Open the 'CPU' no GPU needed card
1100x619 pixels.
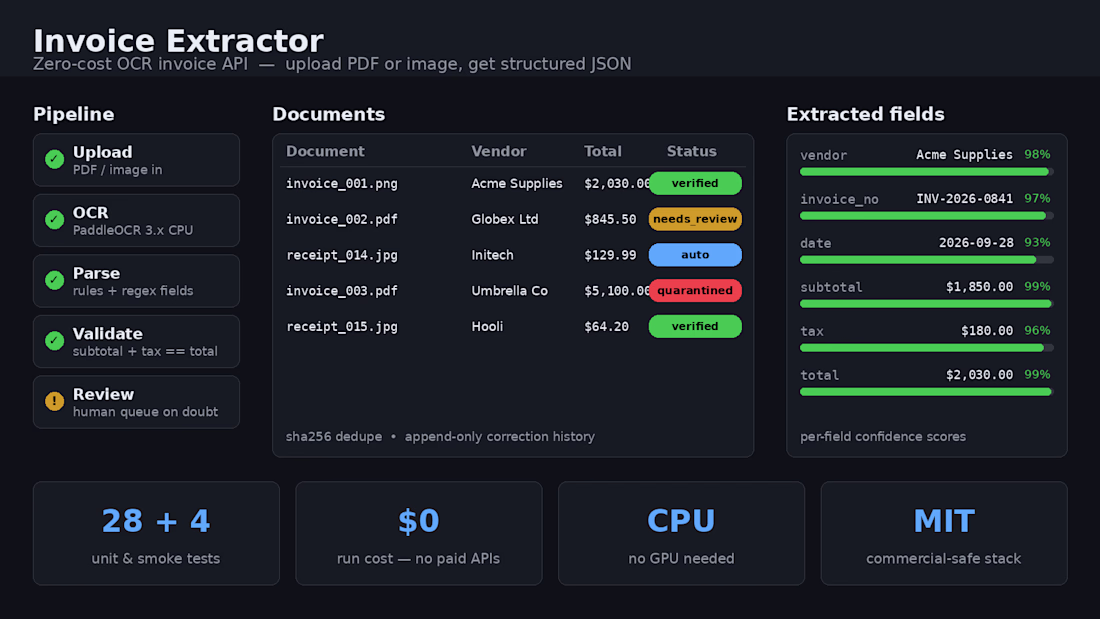pos(681,533)
